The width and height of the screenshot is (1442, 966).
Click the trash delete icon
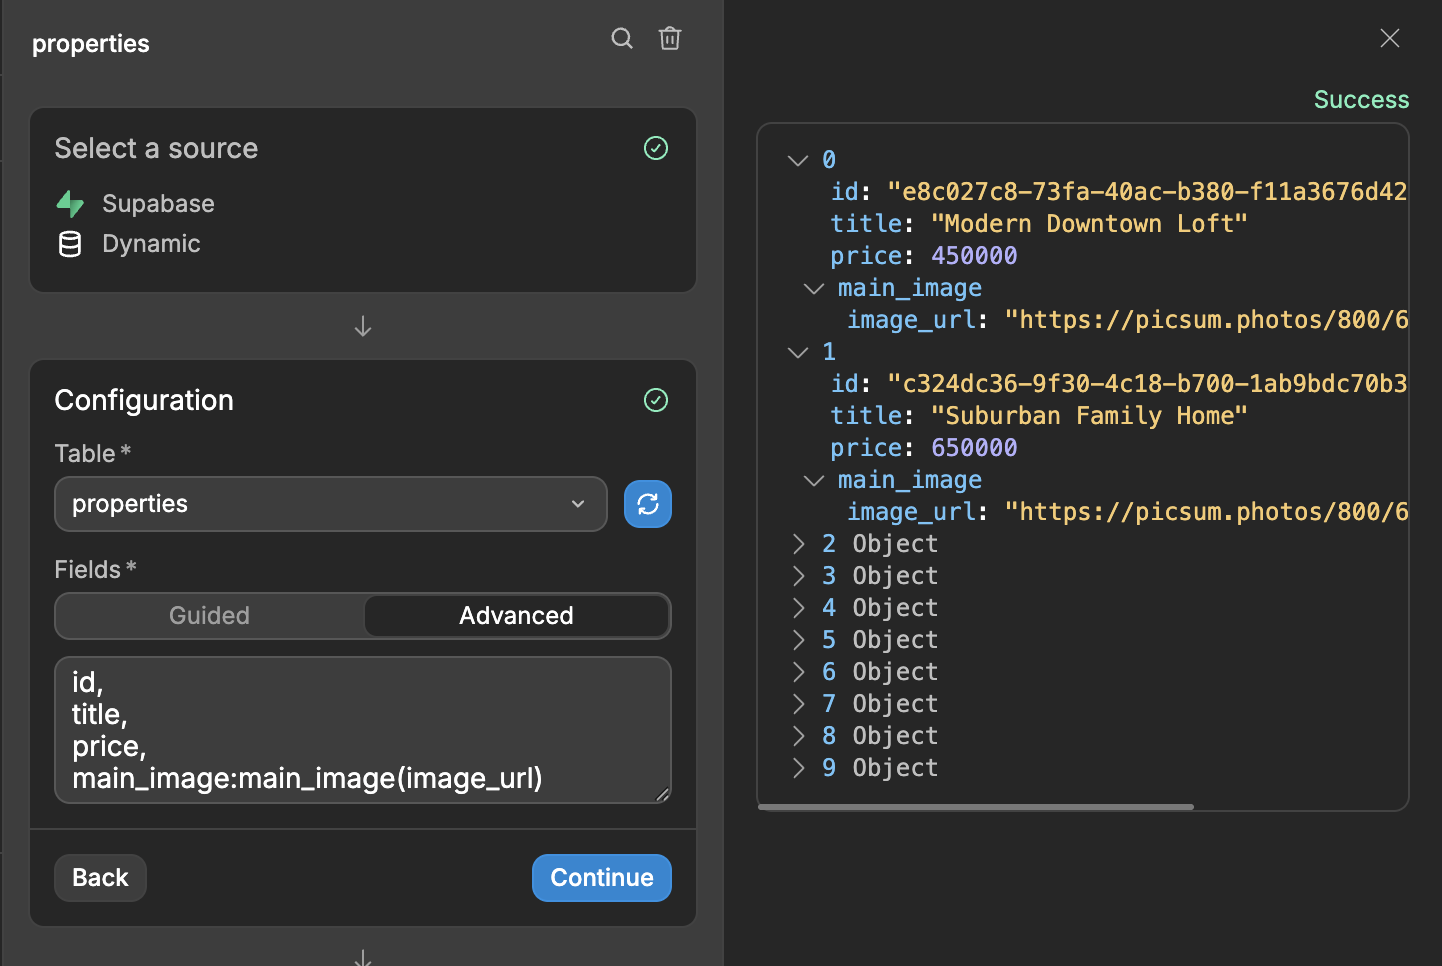pyautogui.click(x=670, y=39)
